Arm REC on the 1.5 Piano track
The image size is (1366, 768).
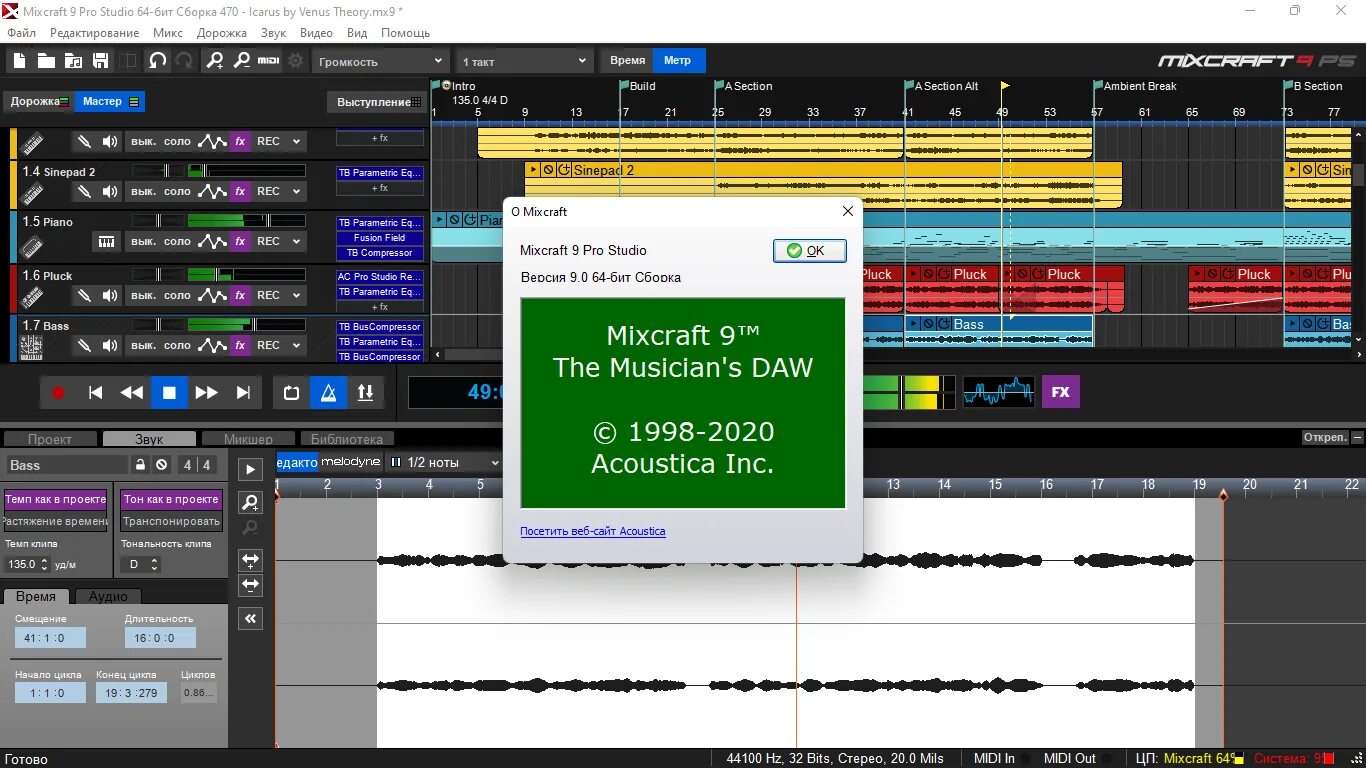point(268,241)
